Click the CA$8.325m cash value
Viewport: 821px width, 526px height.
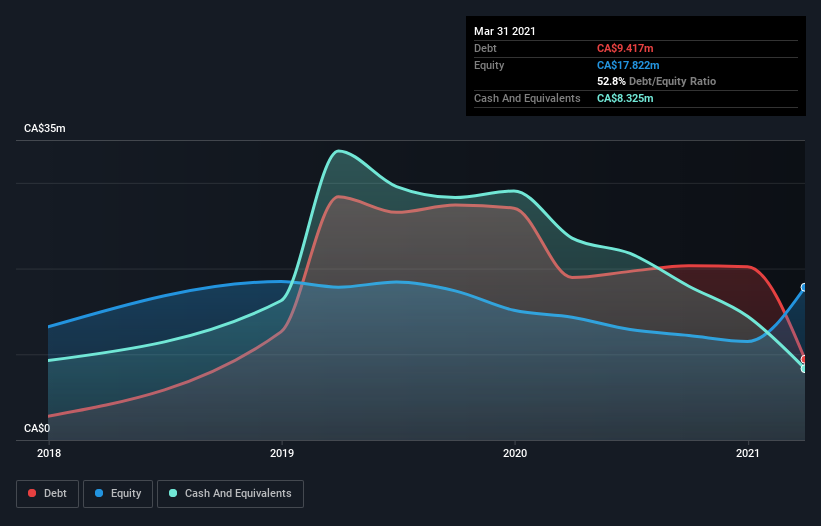625,98
